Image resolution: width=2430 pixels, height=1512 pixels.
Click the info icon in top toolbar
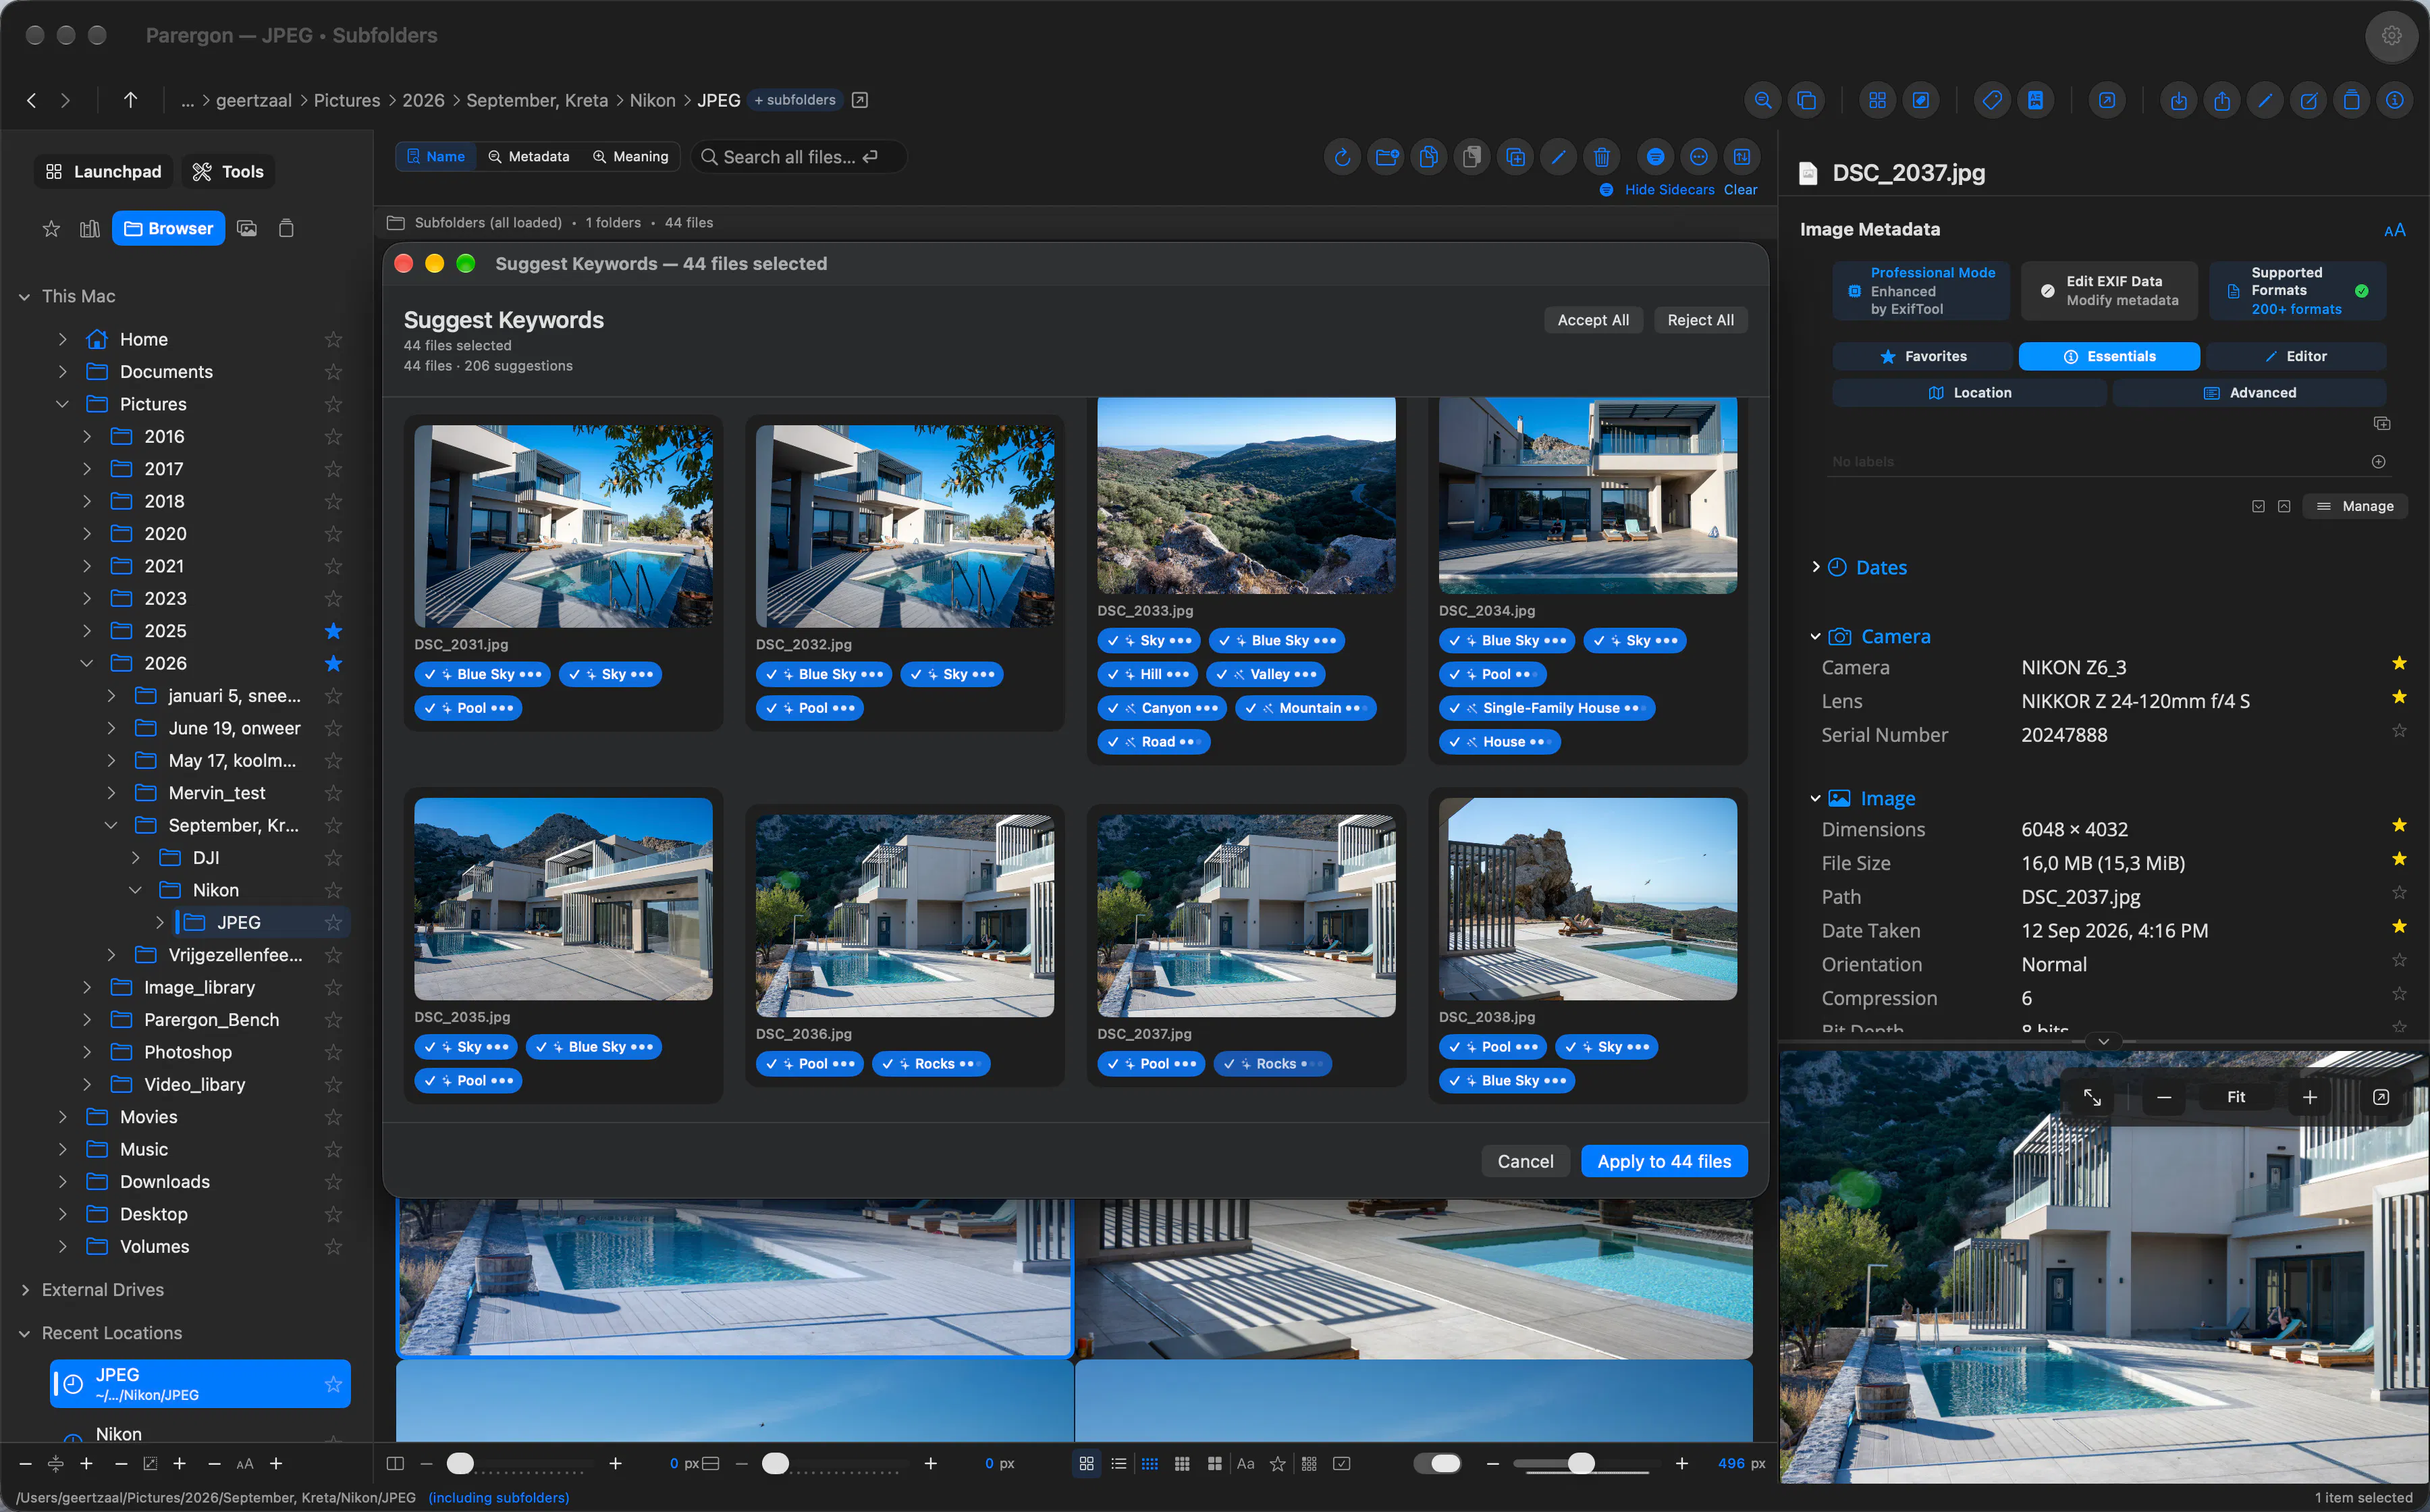coord(2394,100)
